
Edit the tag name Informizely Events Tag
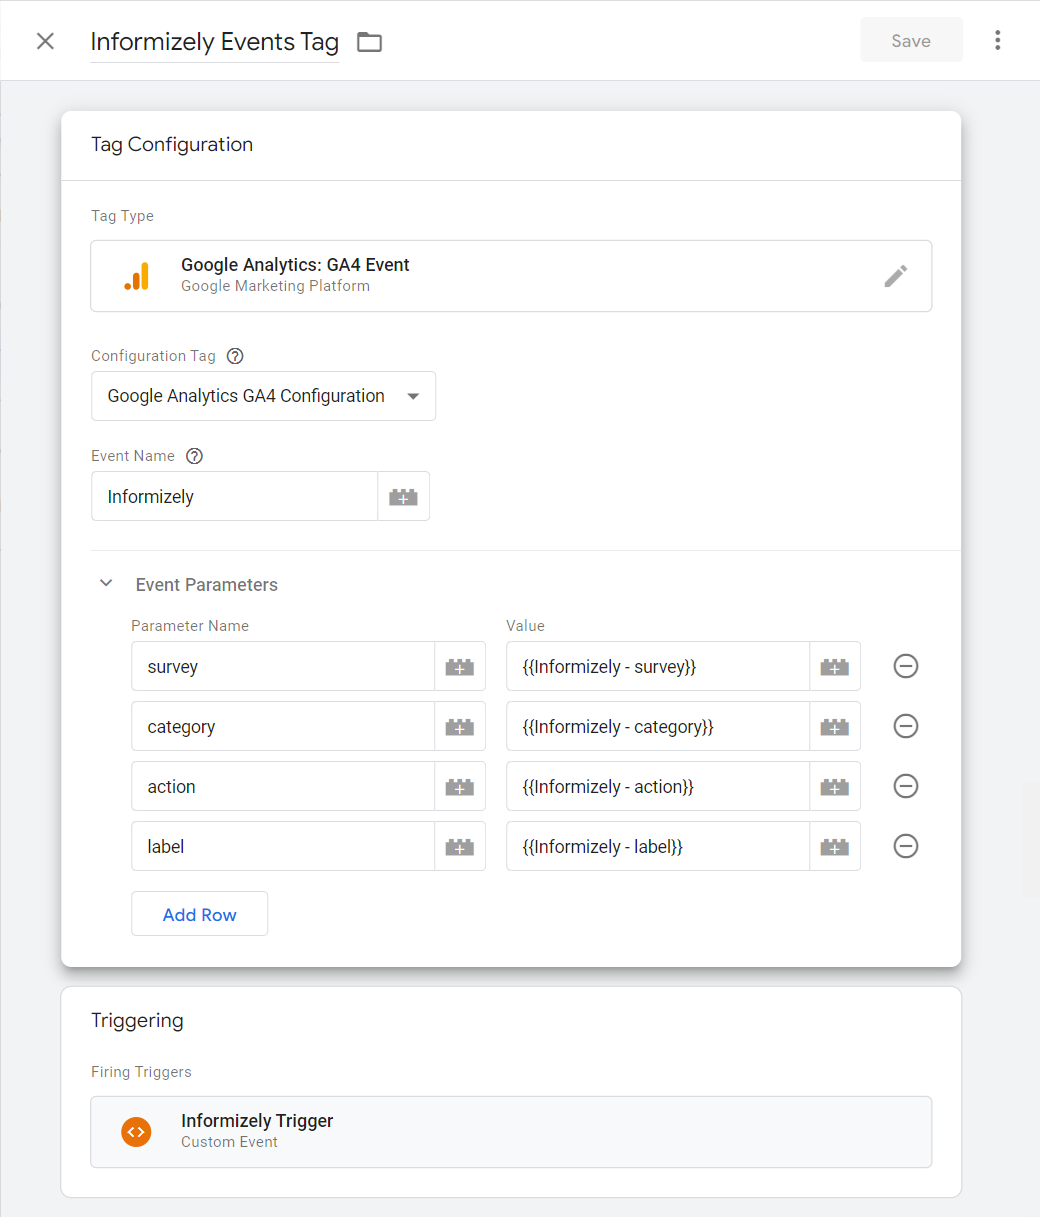pos(214,42)
